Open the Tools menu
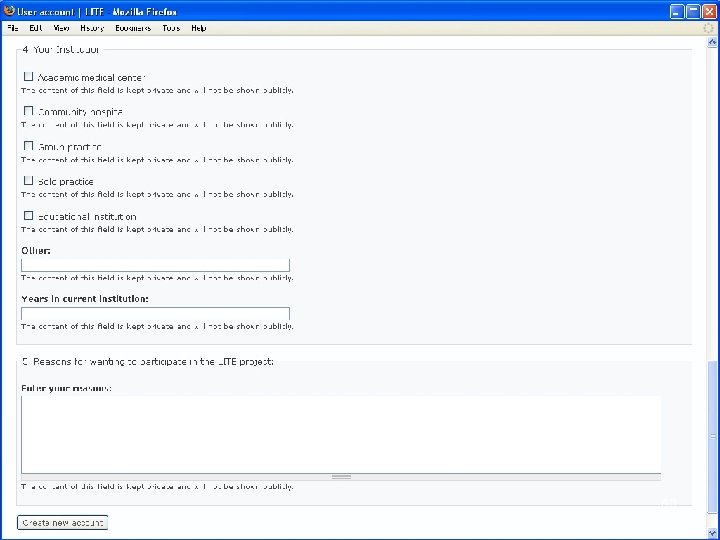Image resolution: width=720 pixels, height=540 pixels. coord(171,28)
